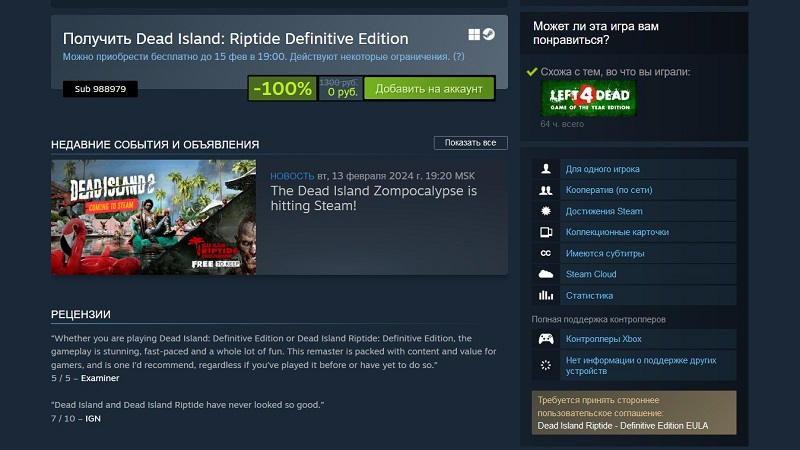The image size is (800, 450).
Task: Click the -100% discount badge
Action: (x=282, y=89)
